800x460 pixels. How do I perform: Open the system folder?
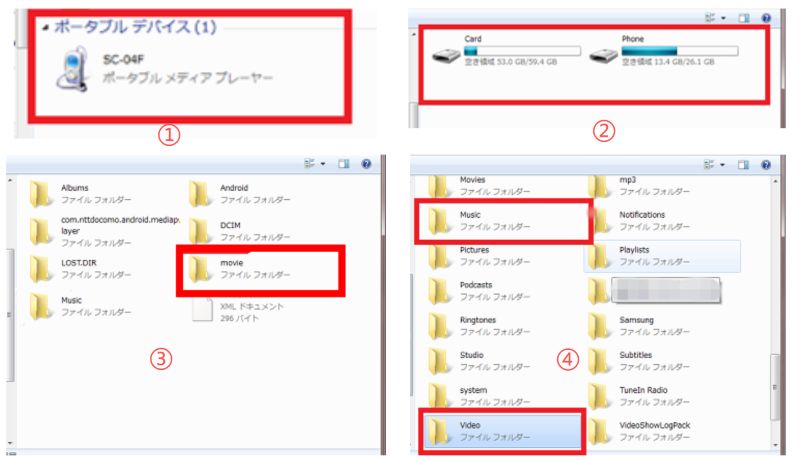[x=480, y=396]
